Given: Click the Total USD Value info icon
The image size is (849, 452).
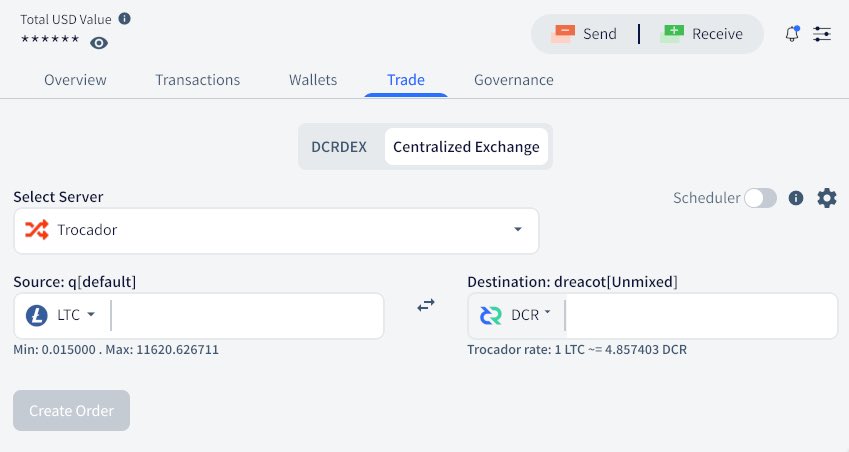Looking at the screenshot, I should (x=125, y=19).
